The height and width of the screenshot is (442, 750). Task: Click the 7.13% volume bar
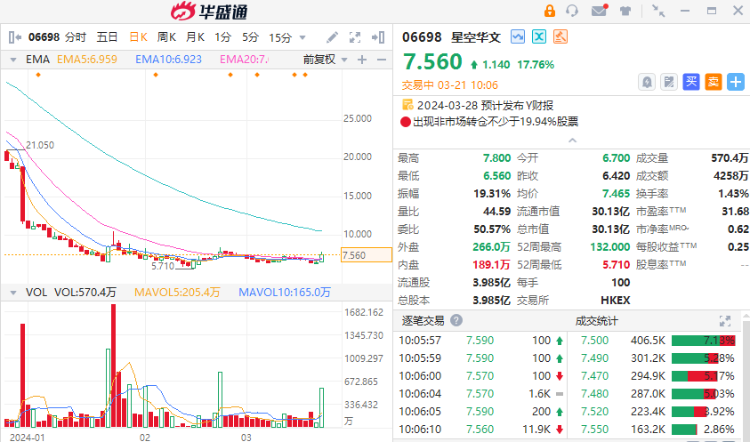[x=703, y=341]
